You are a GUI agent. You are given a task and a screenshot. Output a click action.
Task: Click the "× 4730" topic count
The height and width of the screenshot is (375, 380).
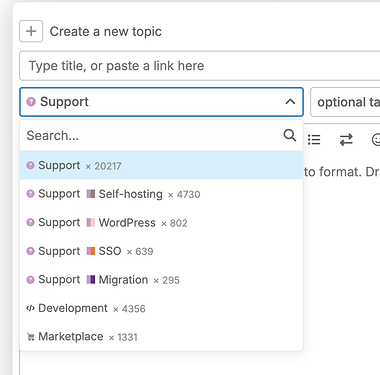[184, 194]
